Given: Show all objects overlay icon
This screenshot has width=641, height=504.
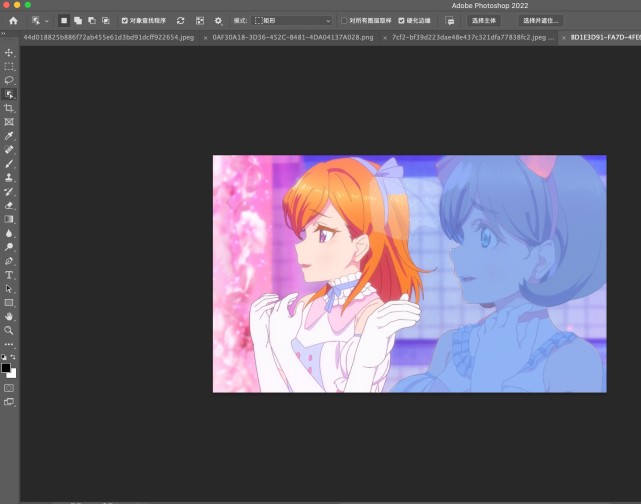Looking at the screenshot, I should [200, 20].
